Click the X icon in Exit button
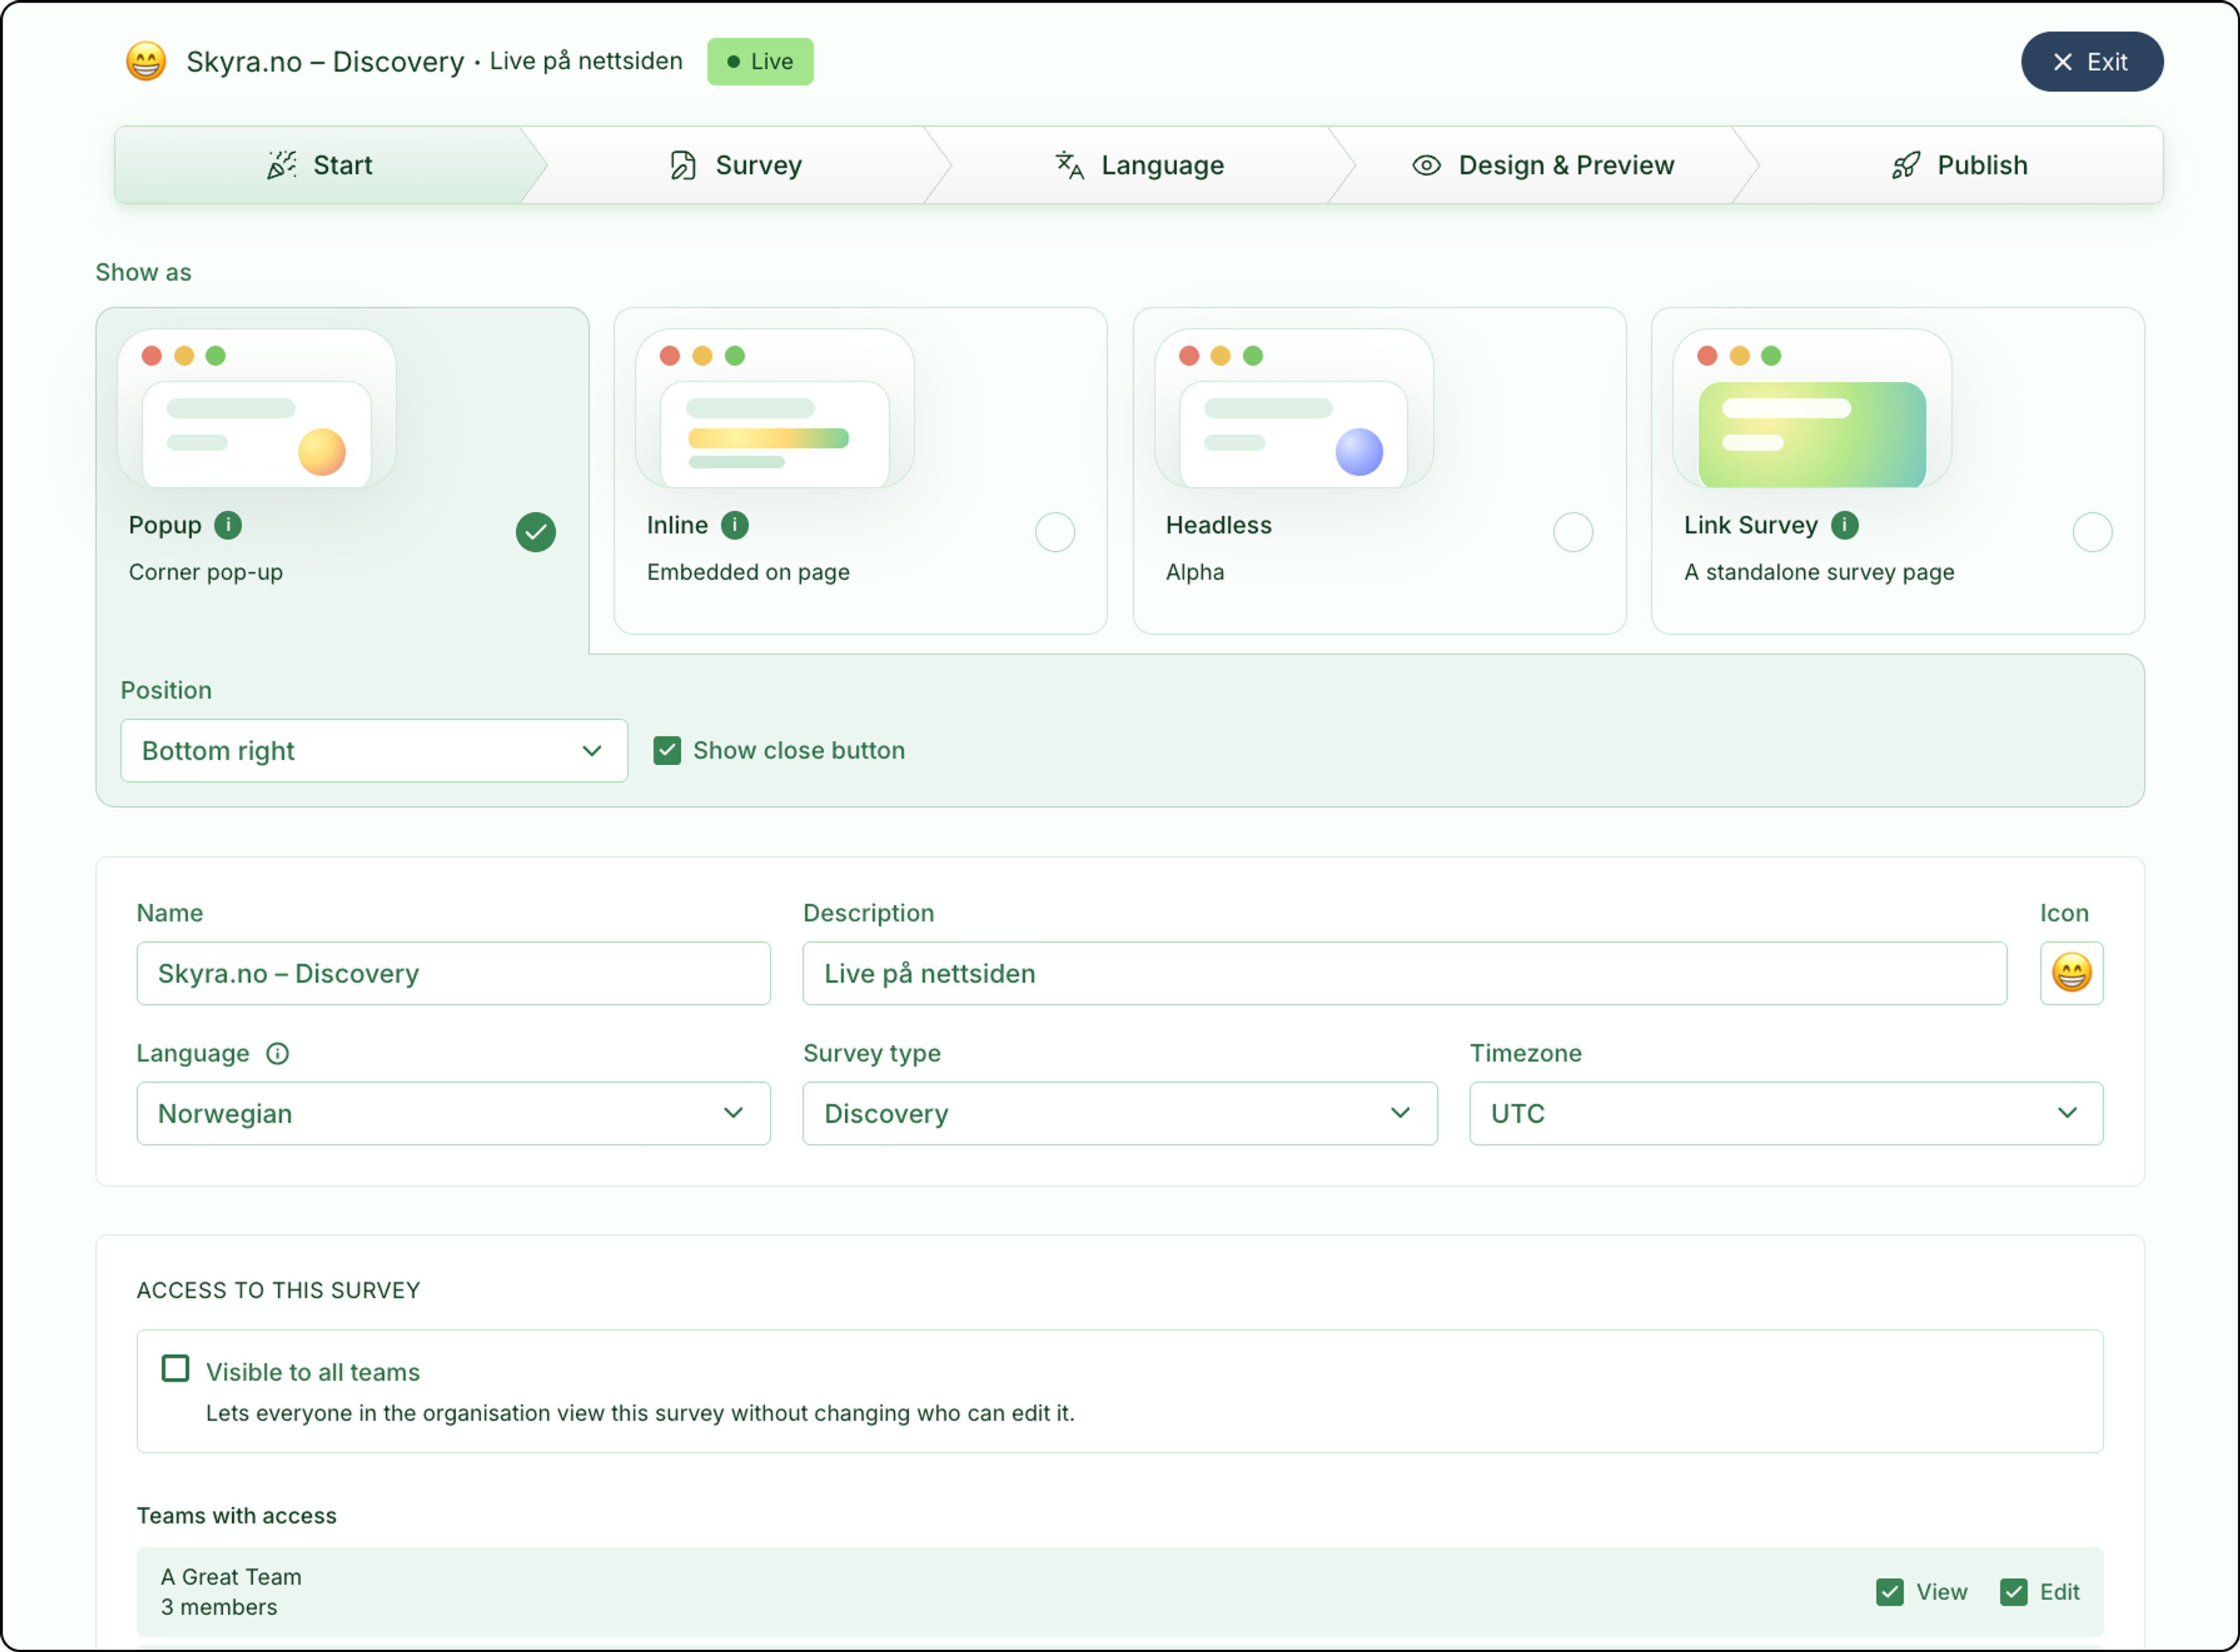The width and height of the screenshot is (2240, 1652). click(x=2062, y=62)
